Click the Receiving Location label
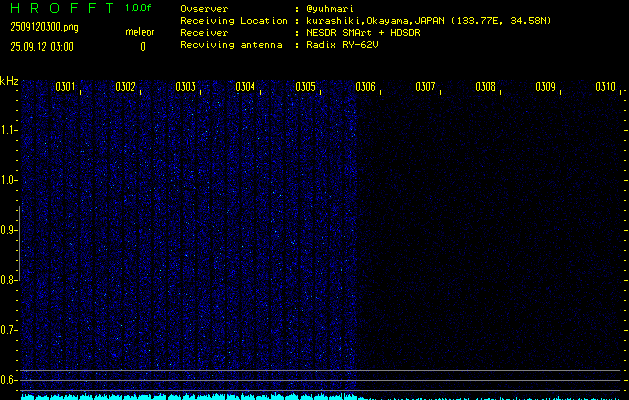 [234, 21]
